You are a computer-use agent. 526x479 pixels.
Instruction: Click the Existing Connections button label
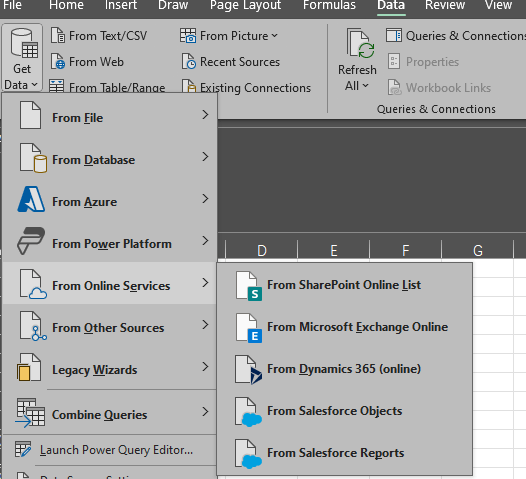[x=256, y=88]
